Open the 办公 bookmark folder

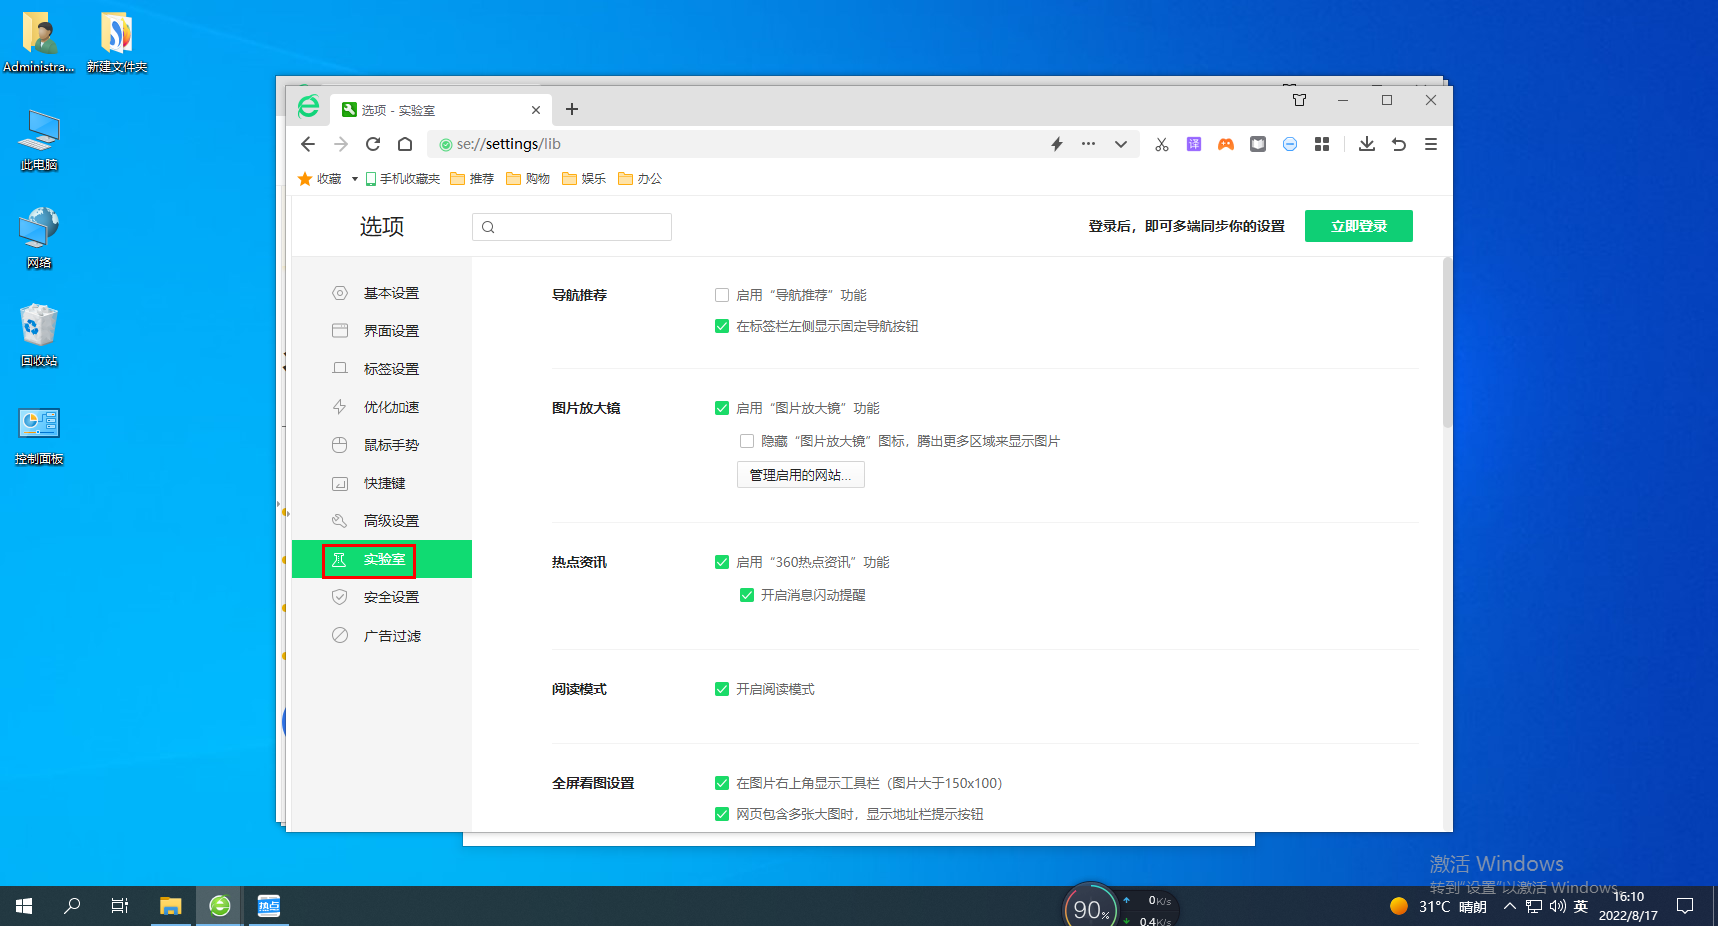[x=640, y=179]
